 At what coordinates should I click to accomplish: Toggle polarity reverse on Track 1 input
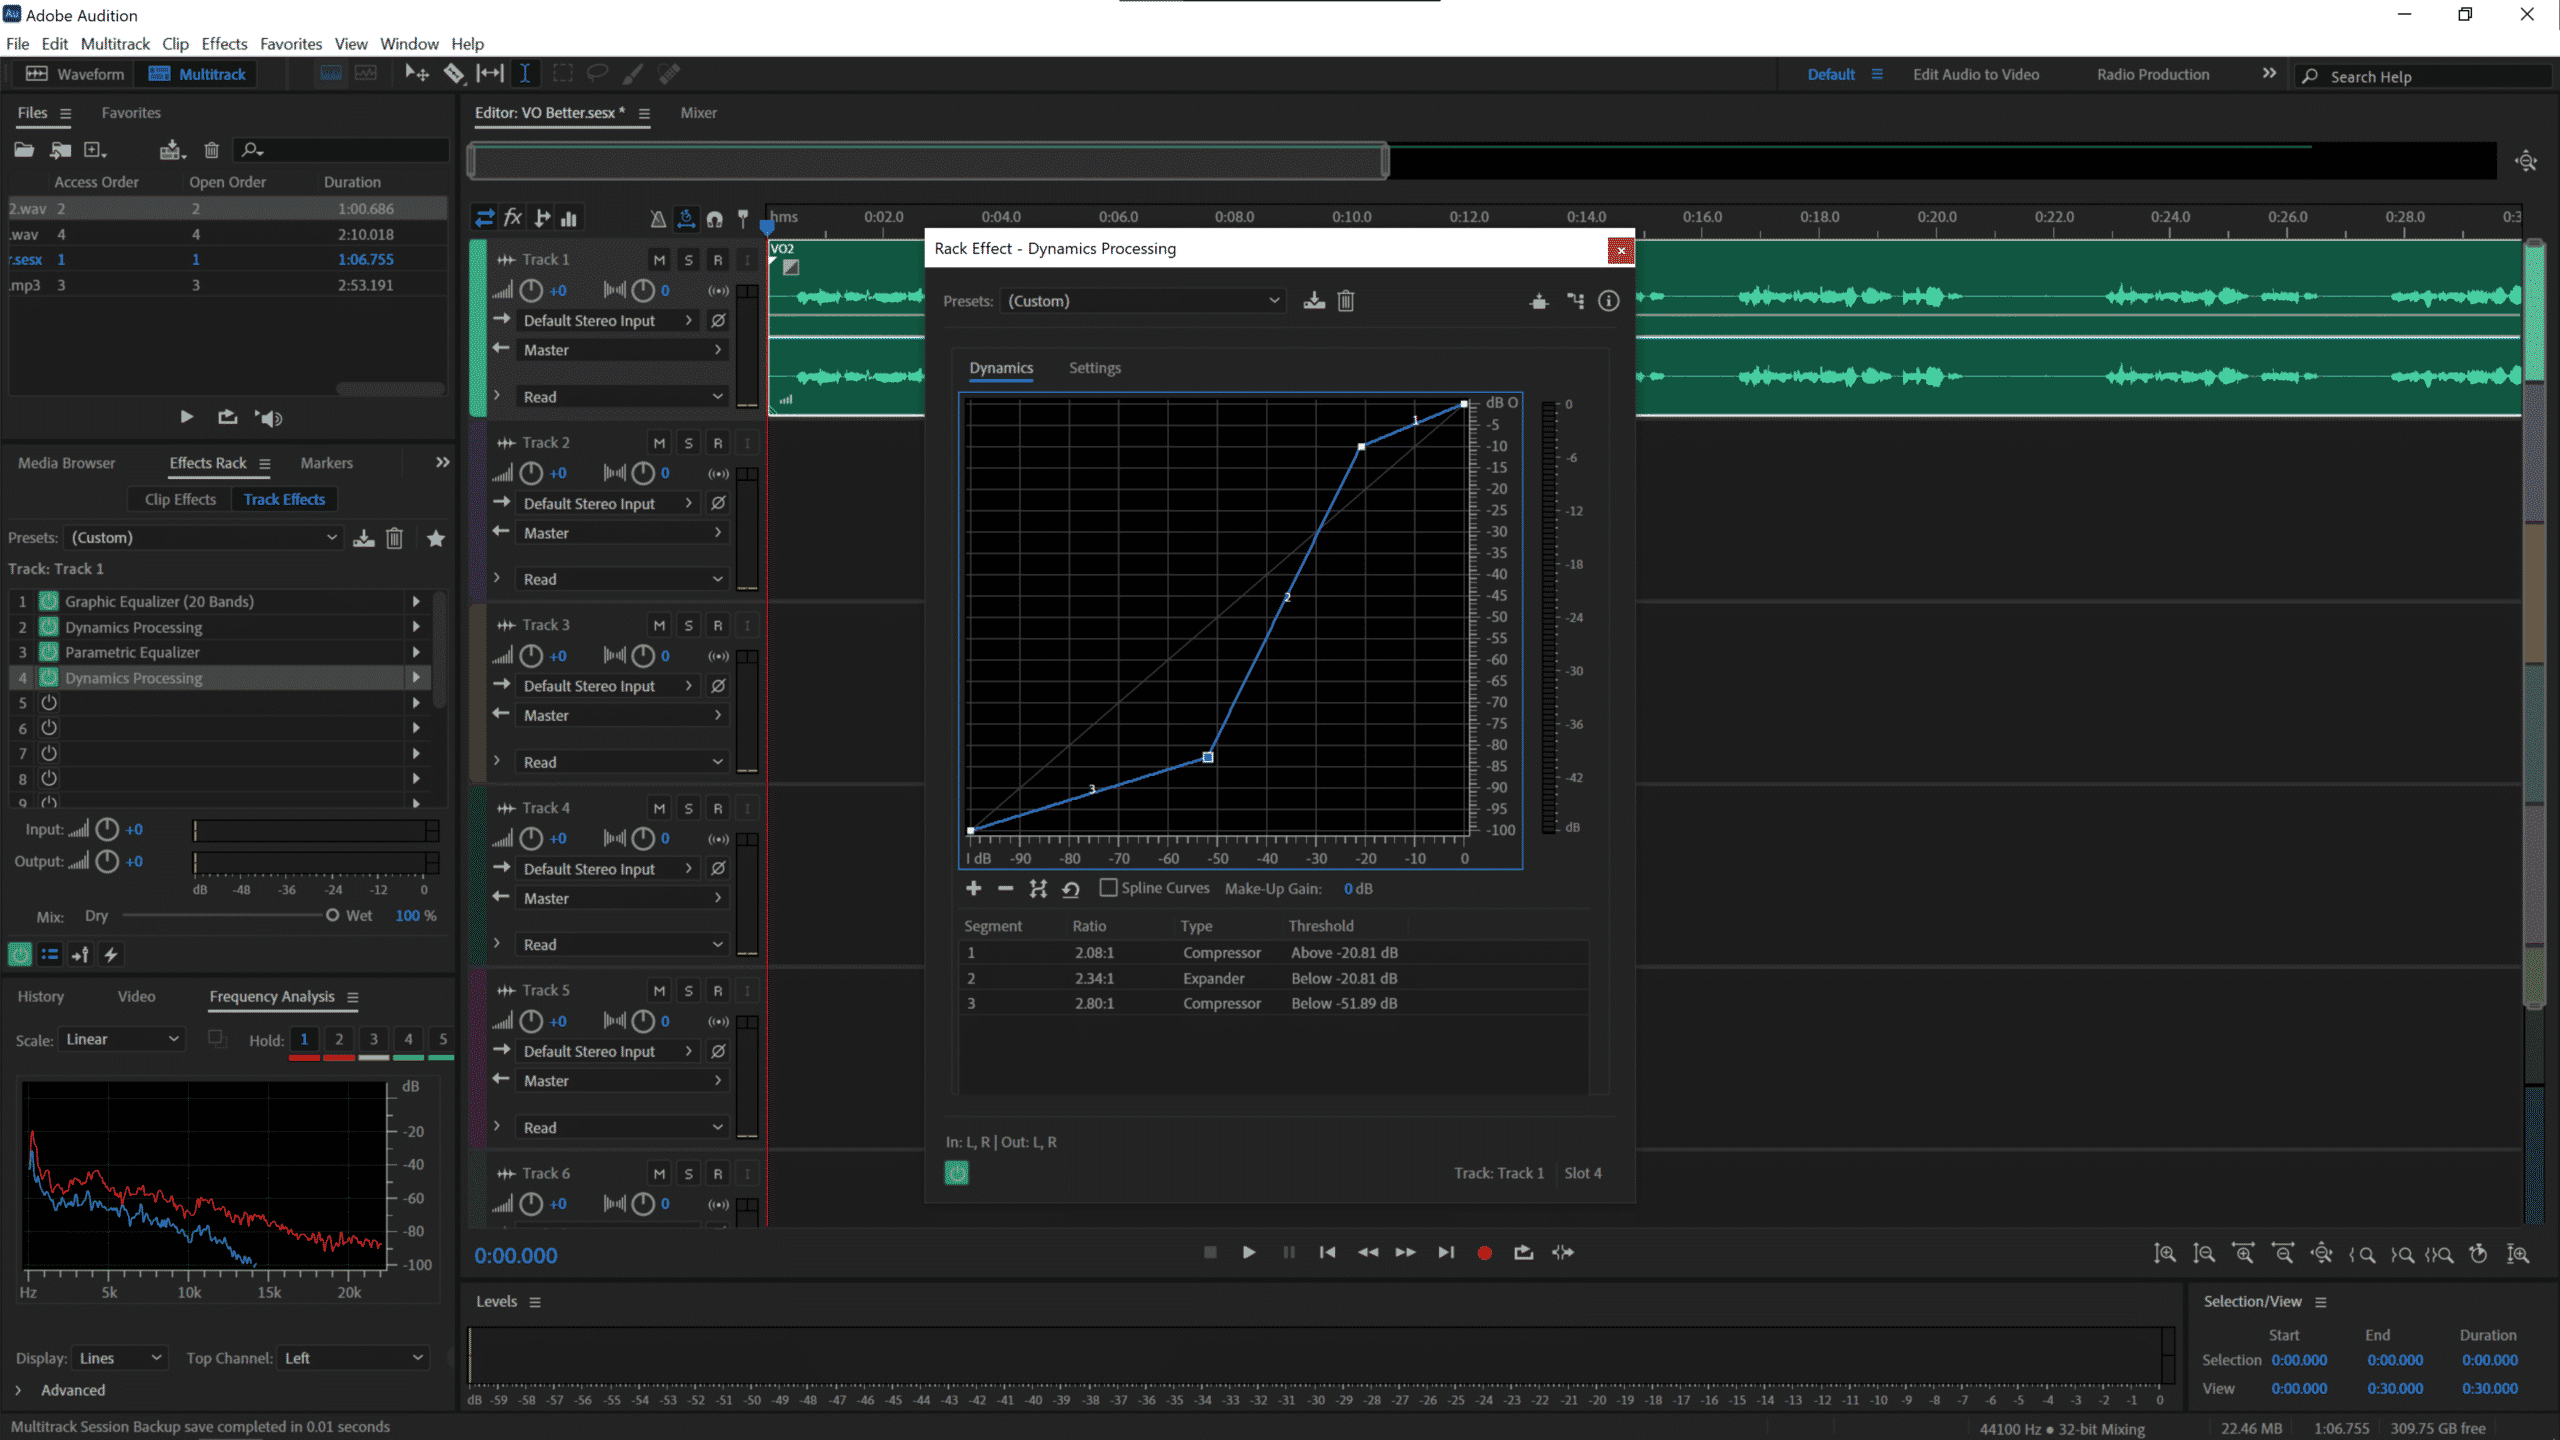(x=717, y=321)
